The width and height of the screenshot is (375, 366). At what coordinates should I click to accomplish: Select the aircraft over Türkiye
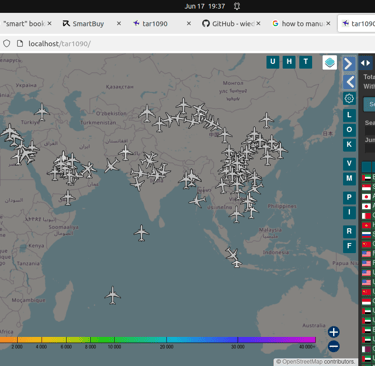coord(42,112)
